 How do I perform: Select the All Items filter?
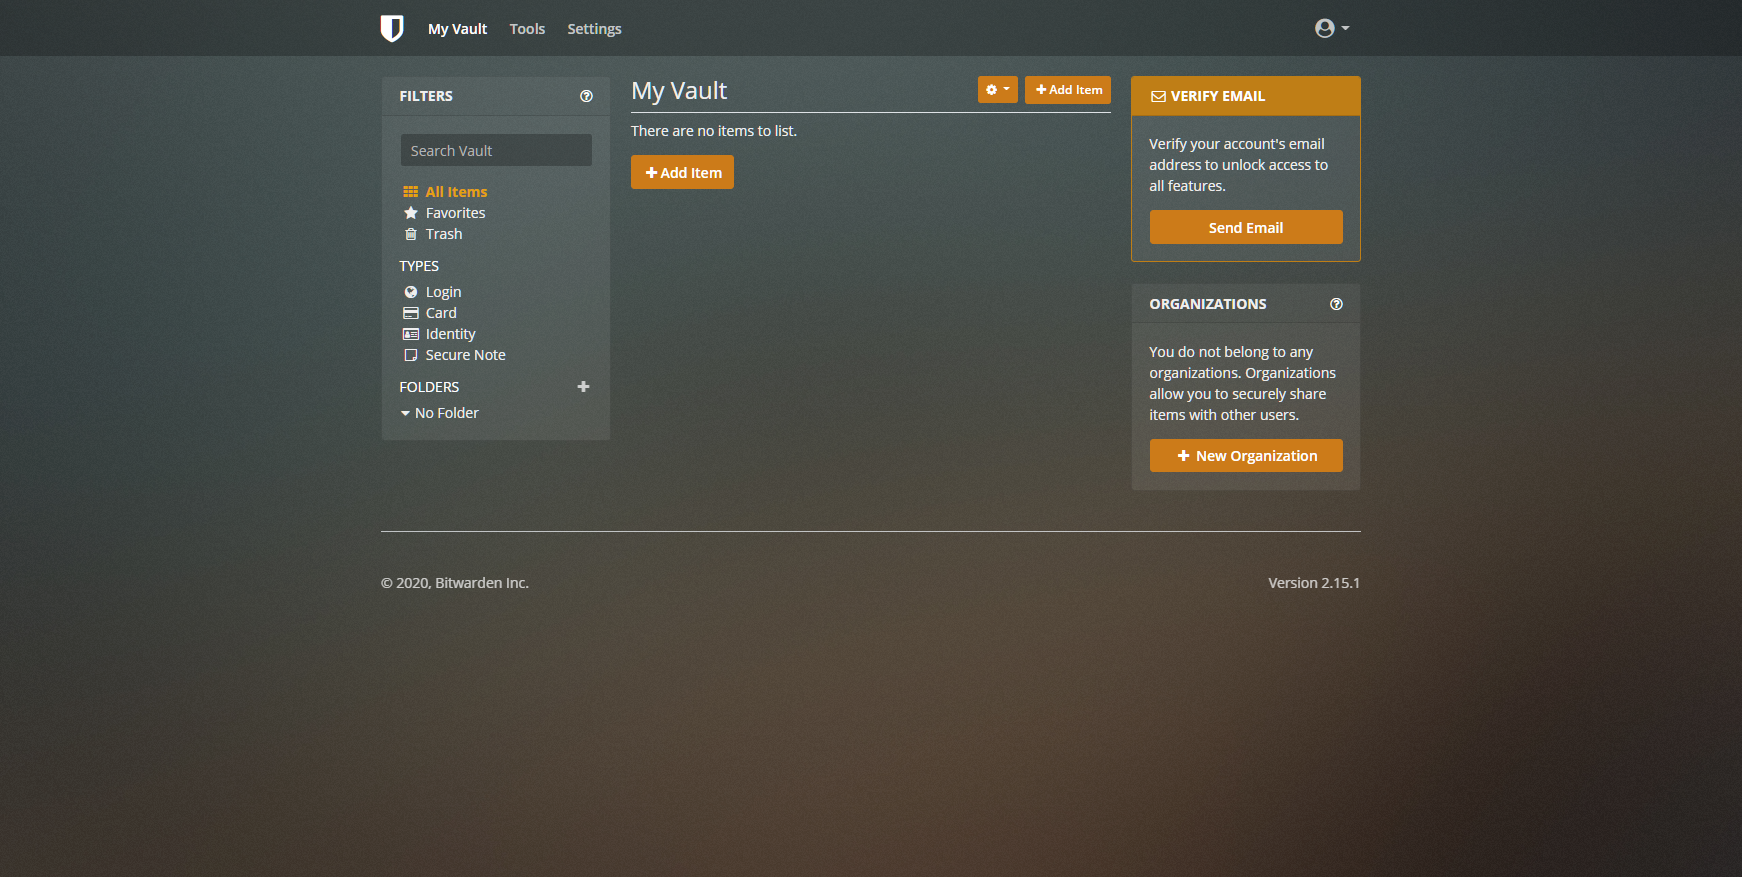pos(456,192)
